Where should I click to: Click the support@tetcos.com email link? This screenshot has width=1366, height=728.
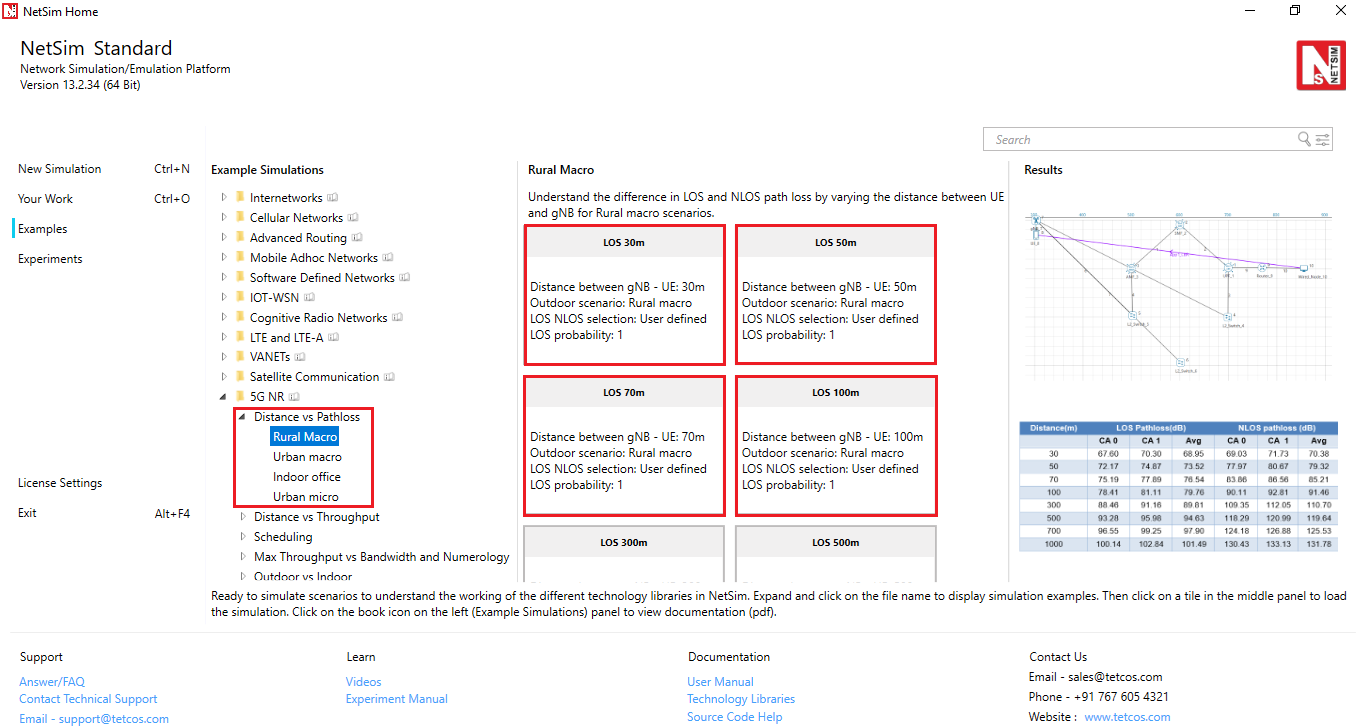click(113, 719)
